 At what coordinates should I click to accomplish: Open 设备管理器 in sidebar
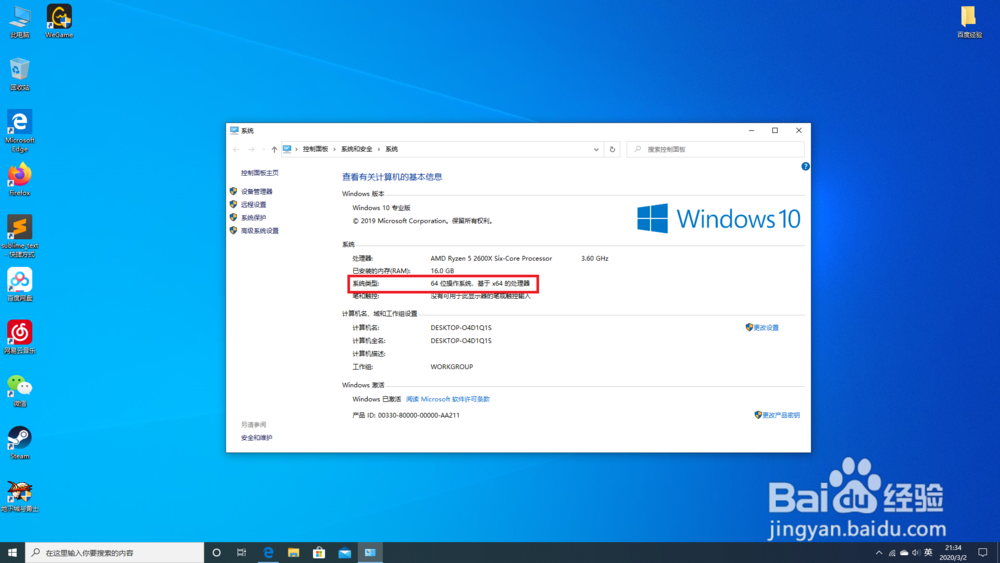click(256, 191)
